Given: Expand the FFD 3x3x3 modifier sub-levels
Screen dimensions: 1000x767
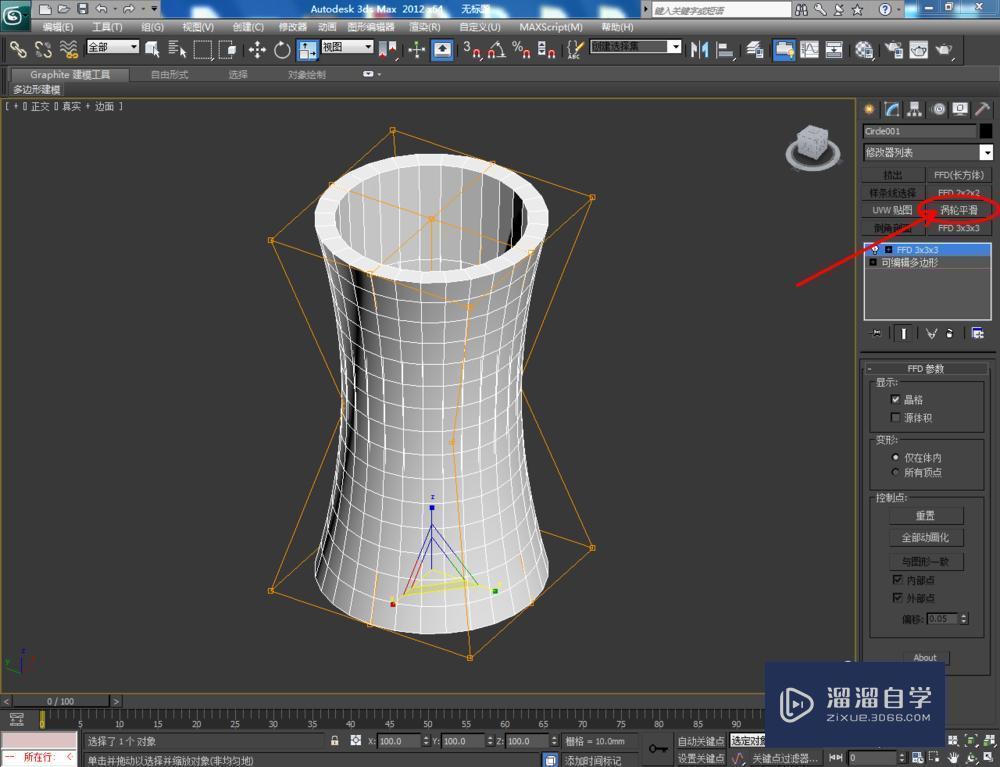Looking at the screenshot, I should click(x=888, y=250).
